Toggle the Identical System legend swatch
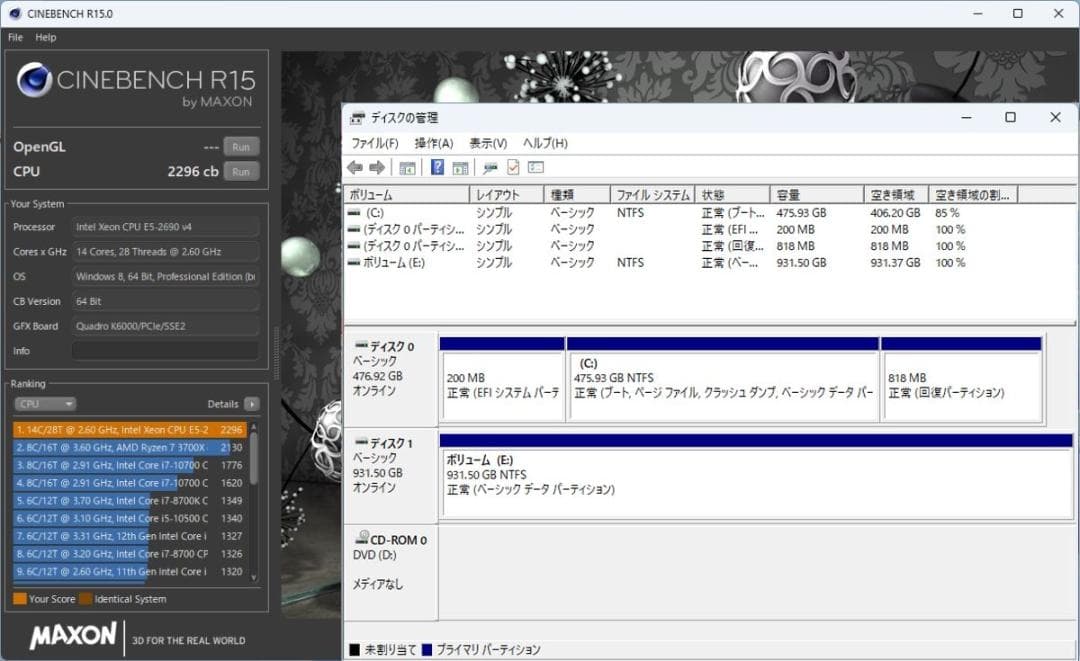The image size is (1080, 661). click(x=85, y=599)
